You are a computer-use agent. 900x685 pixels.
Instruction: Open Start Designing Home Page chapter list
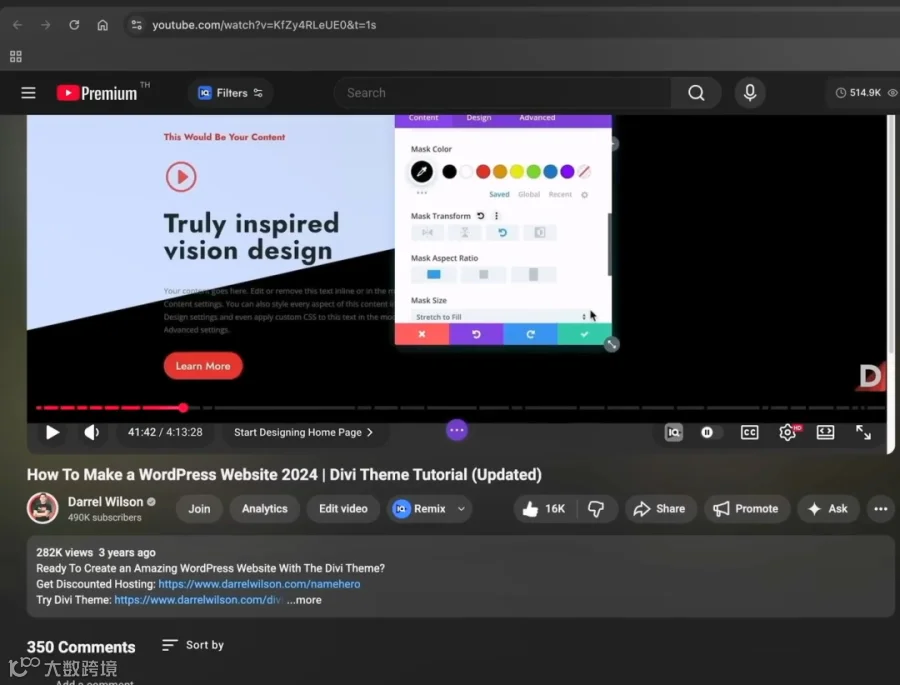(x=303, y=432)
